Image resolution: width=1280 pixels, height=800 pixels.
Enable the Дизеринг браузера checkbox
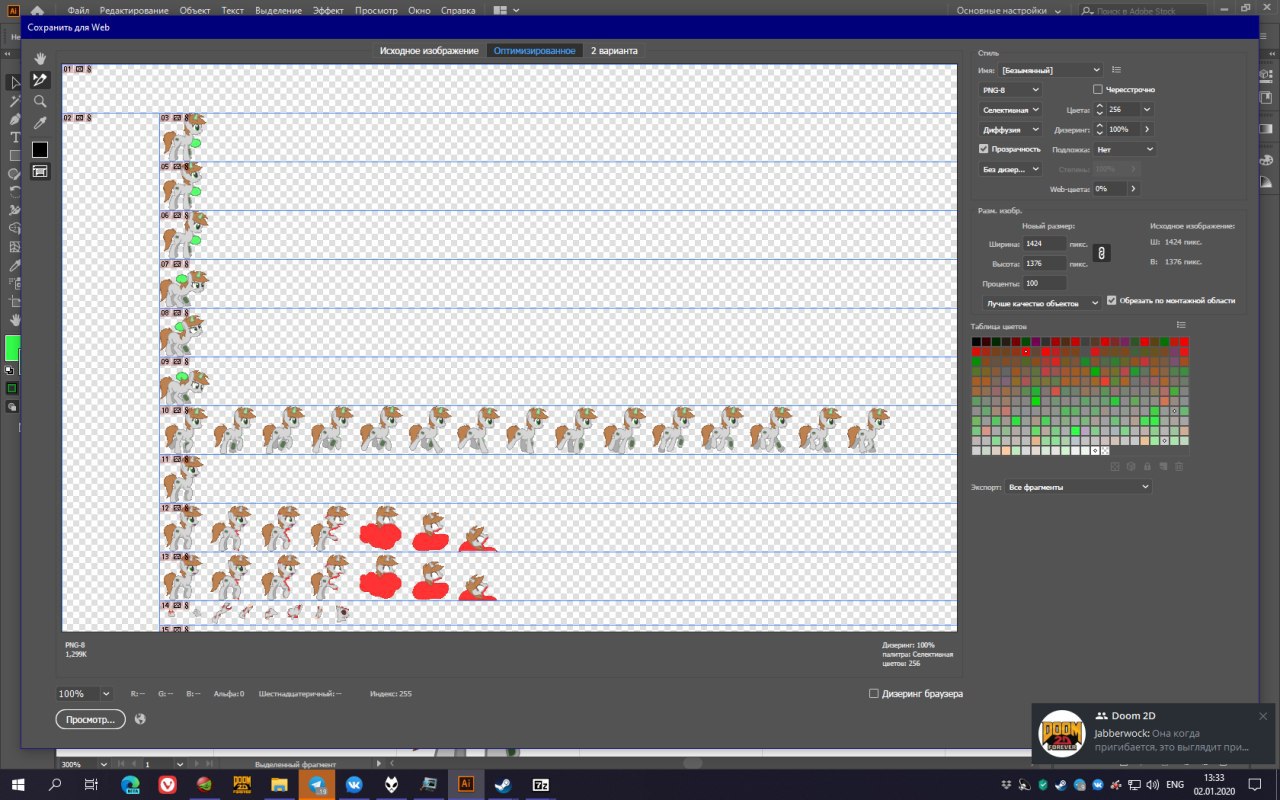click(x=874, y=693)
